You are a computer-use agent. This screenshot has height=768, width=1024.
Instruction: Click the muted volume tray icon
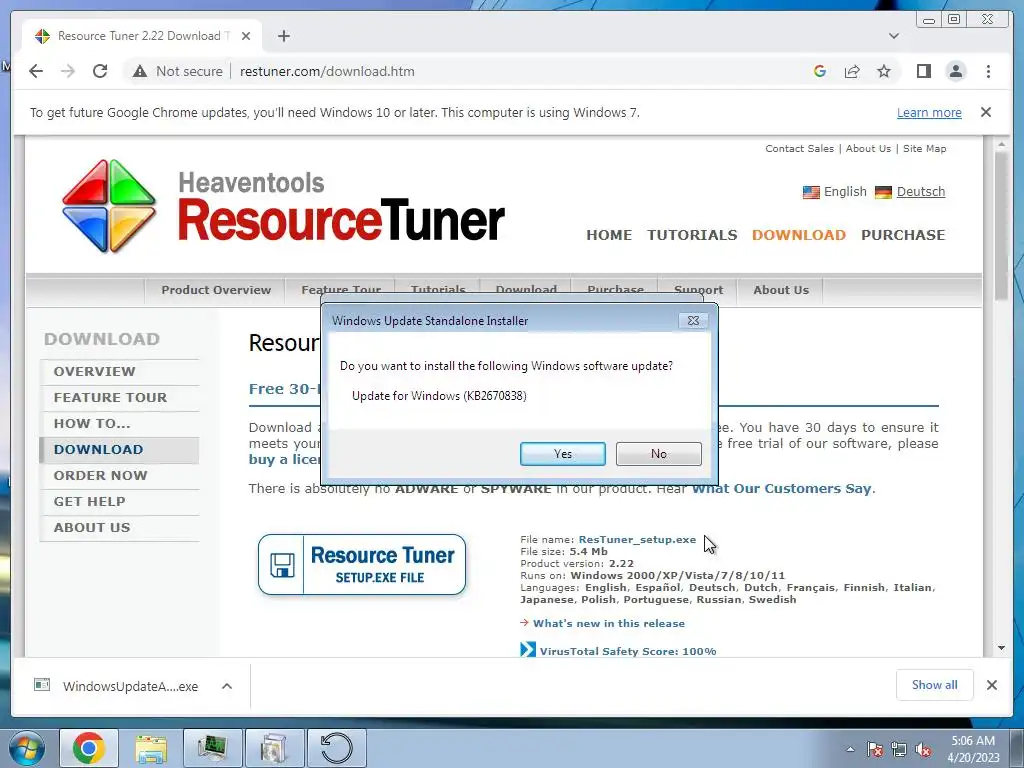pyautogui.click(x=923, y=749)
